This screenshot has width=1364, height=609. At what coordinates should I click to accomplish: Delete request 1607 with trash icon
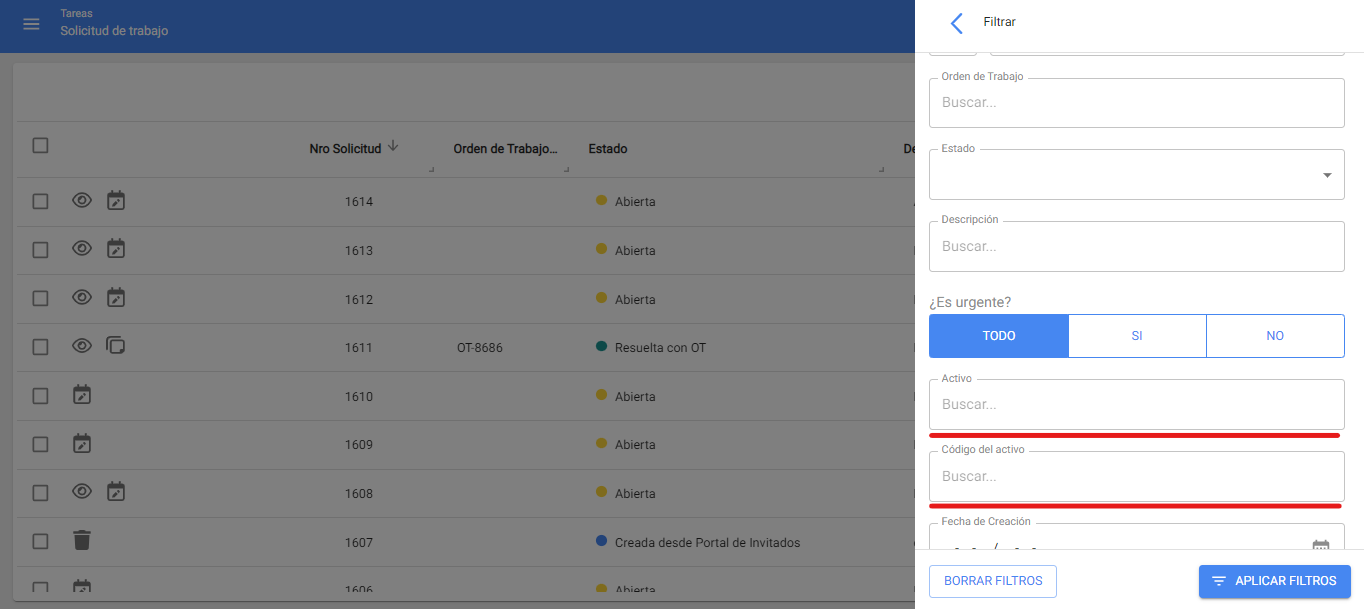(82, 541)
